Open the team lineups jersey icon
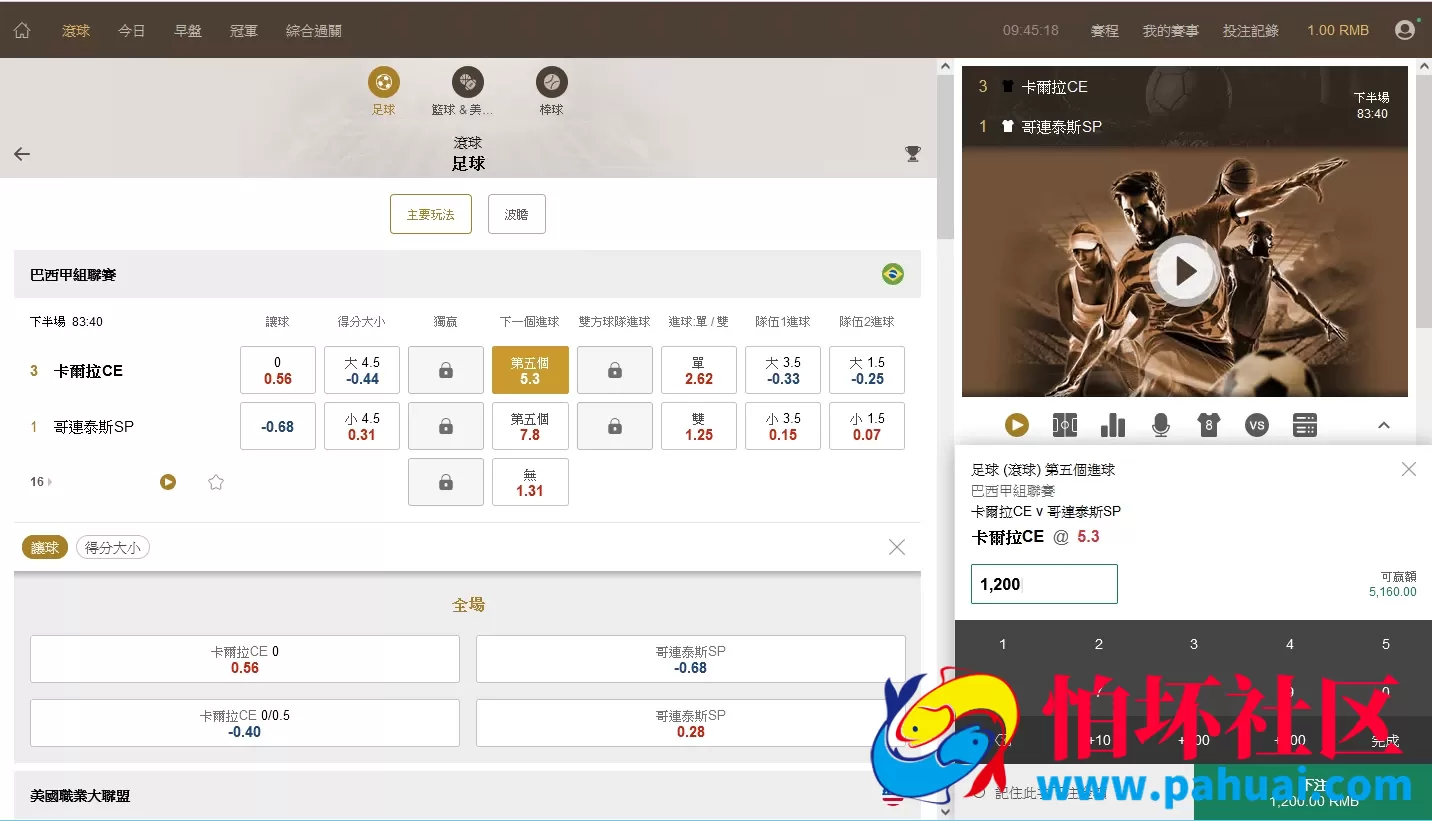This screenshot has width=1432, height=821. pos(1208,425)
